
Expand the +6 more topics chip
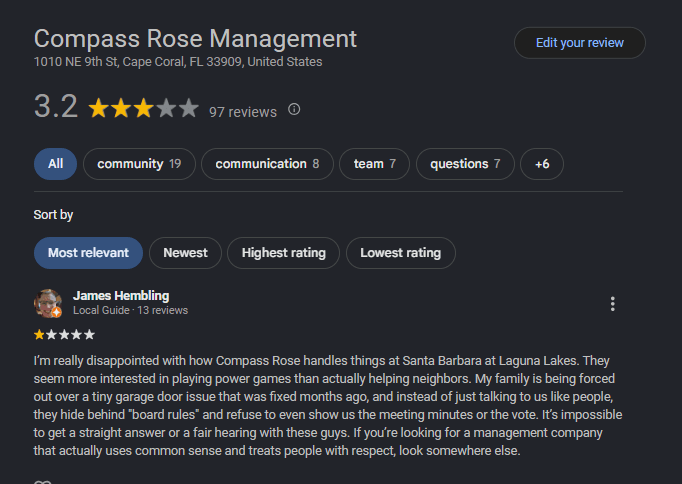542,164
